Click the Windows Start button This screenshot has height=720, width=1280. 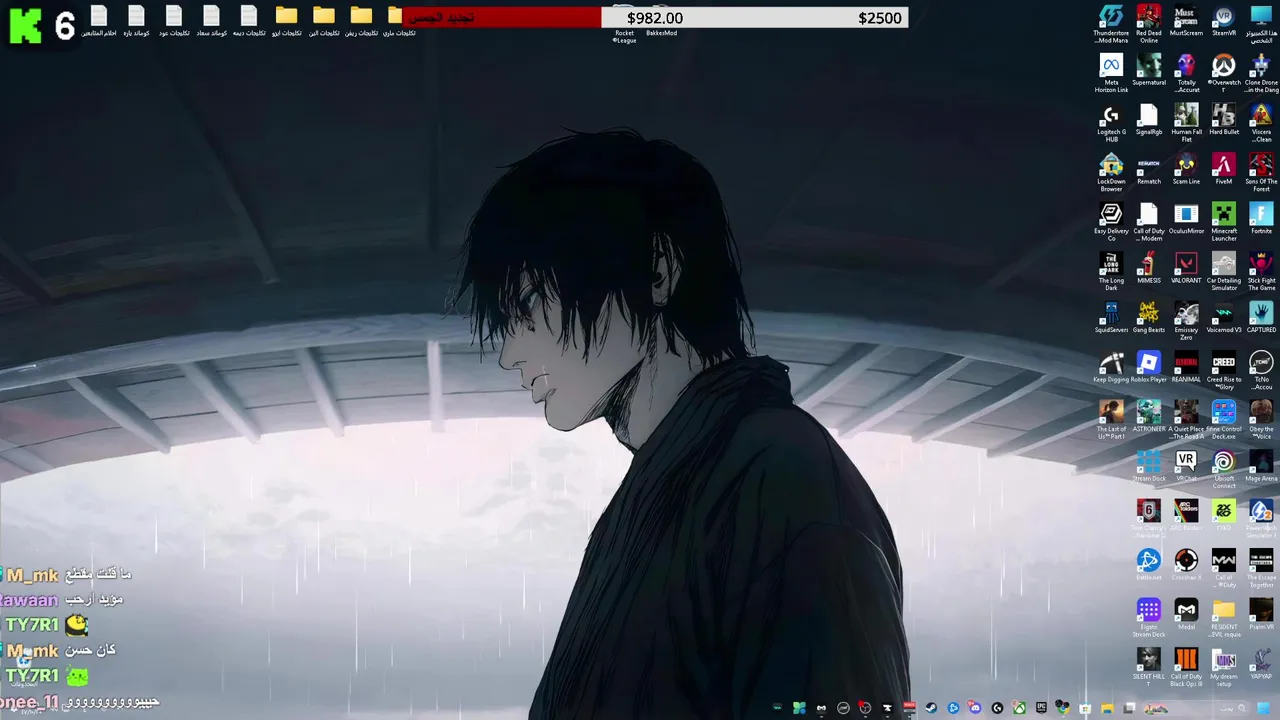point(1263,708)
